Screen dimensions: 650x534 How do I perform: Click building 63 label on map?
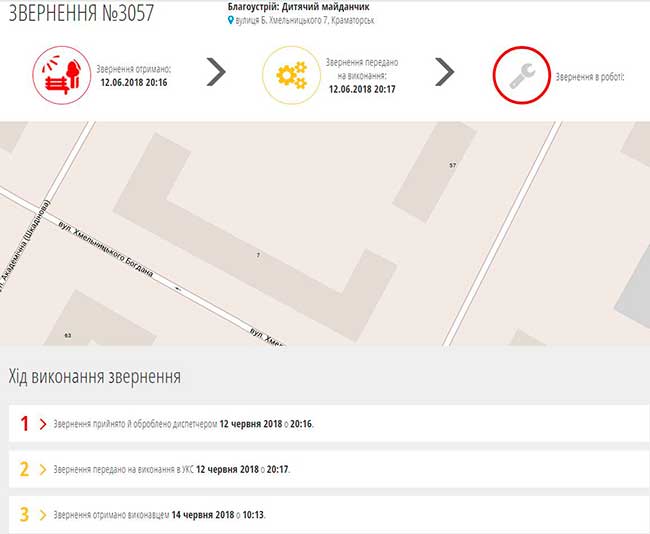(x=67, y=334)
